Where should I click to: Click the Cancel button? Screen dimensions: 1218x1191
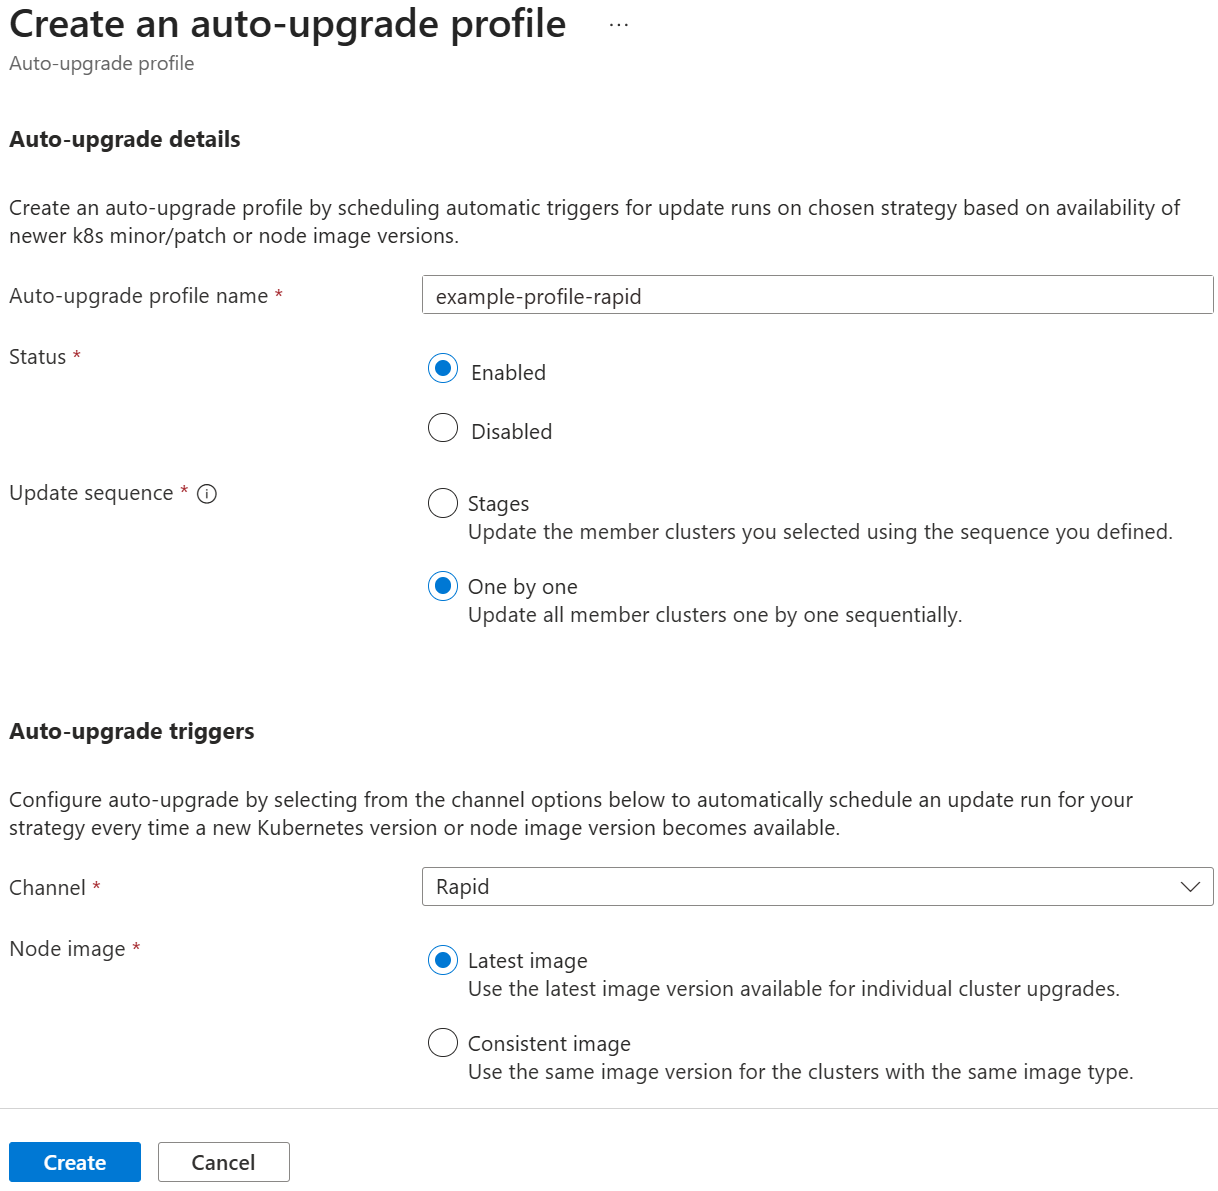[x=224, y=1162]
